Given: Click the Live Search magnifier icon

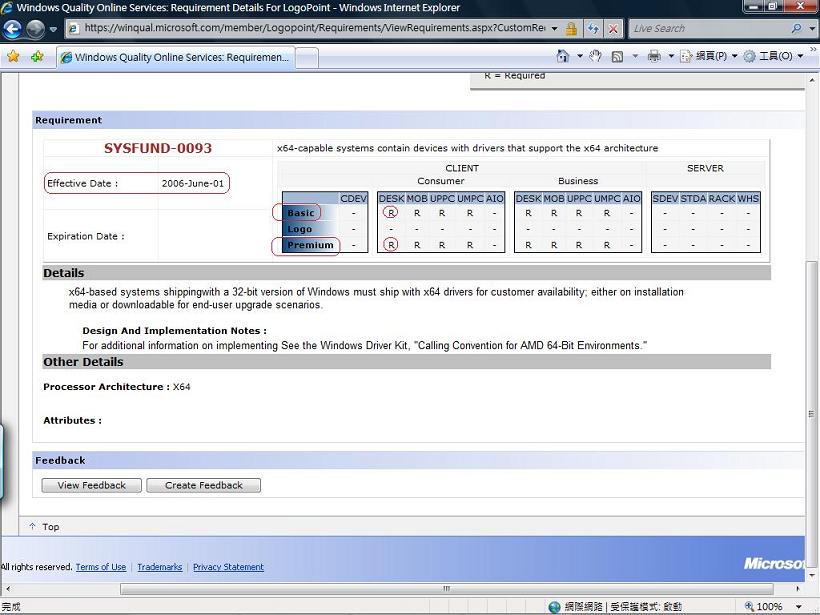Looking at the screenshot, I should (x=796, y=29).
